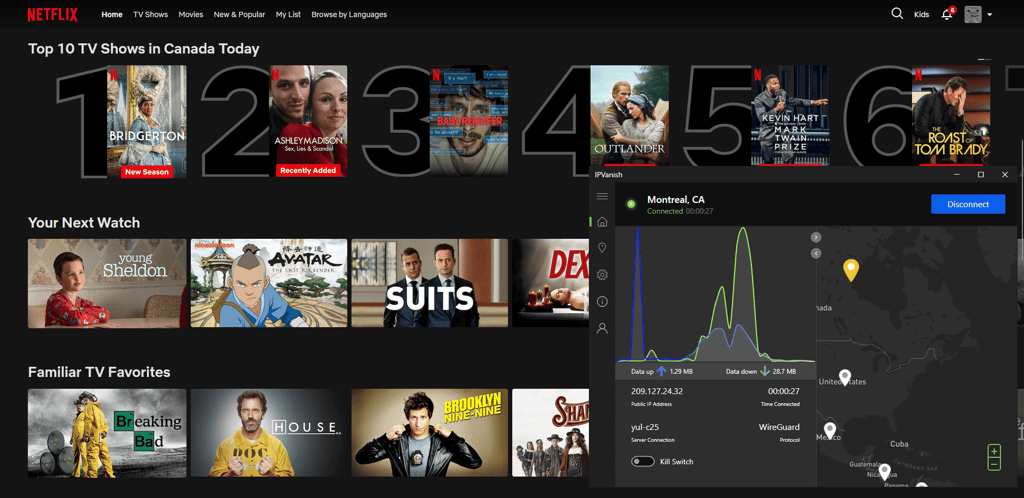1024x498 pixels.
Task: Click the profile avatar icon
Action: coord(974,14)
